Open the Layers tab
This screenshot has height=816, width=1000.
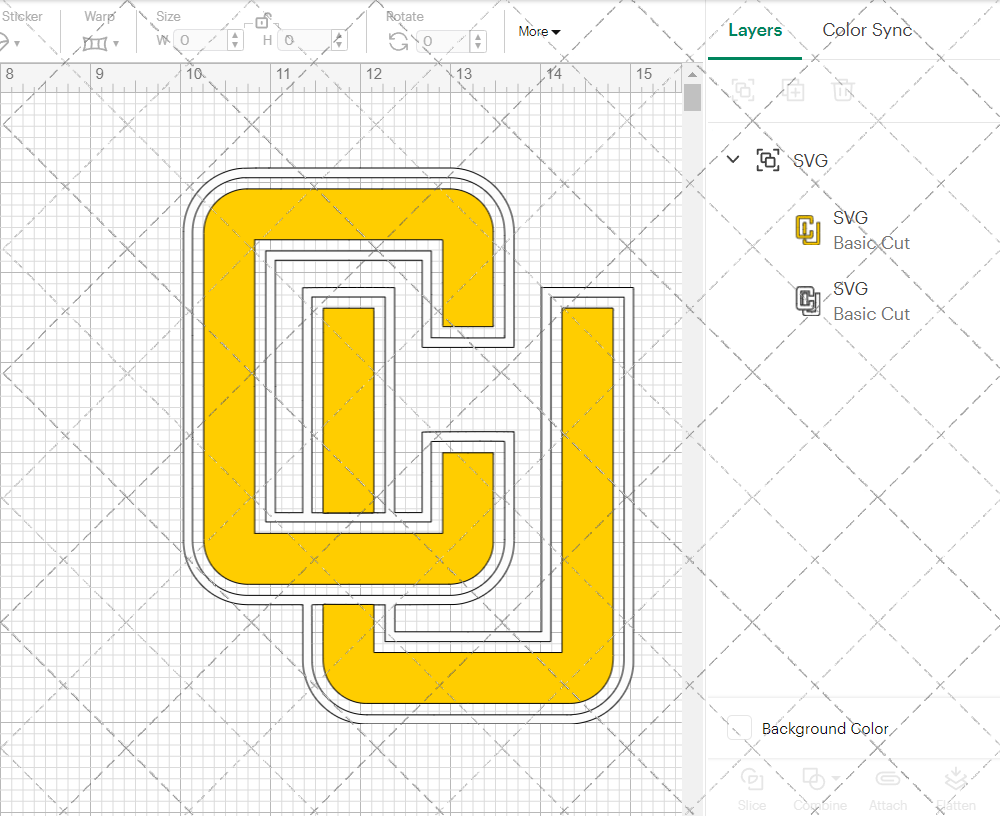(755, 30)
